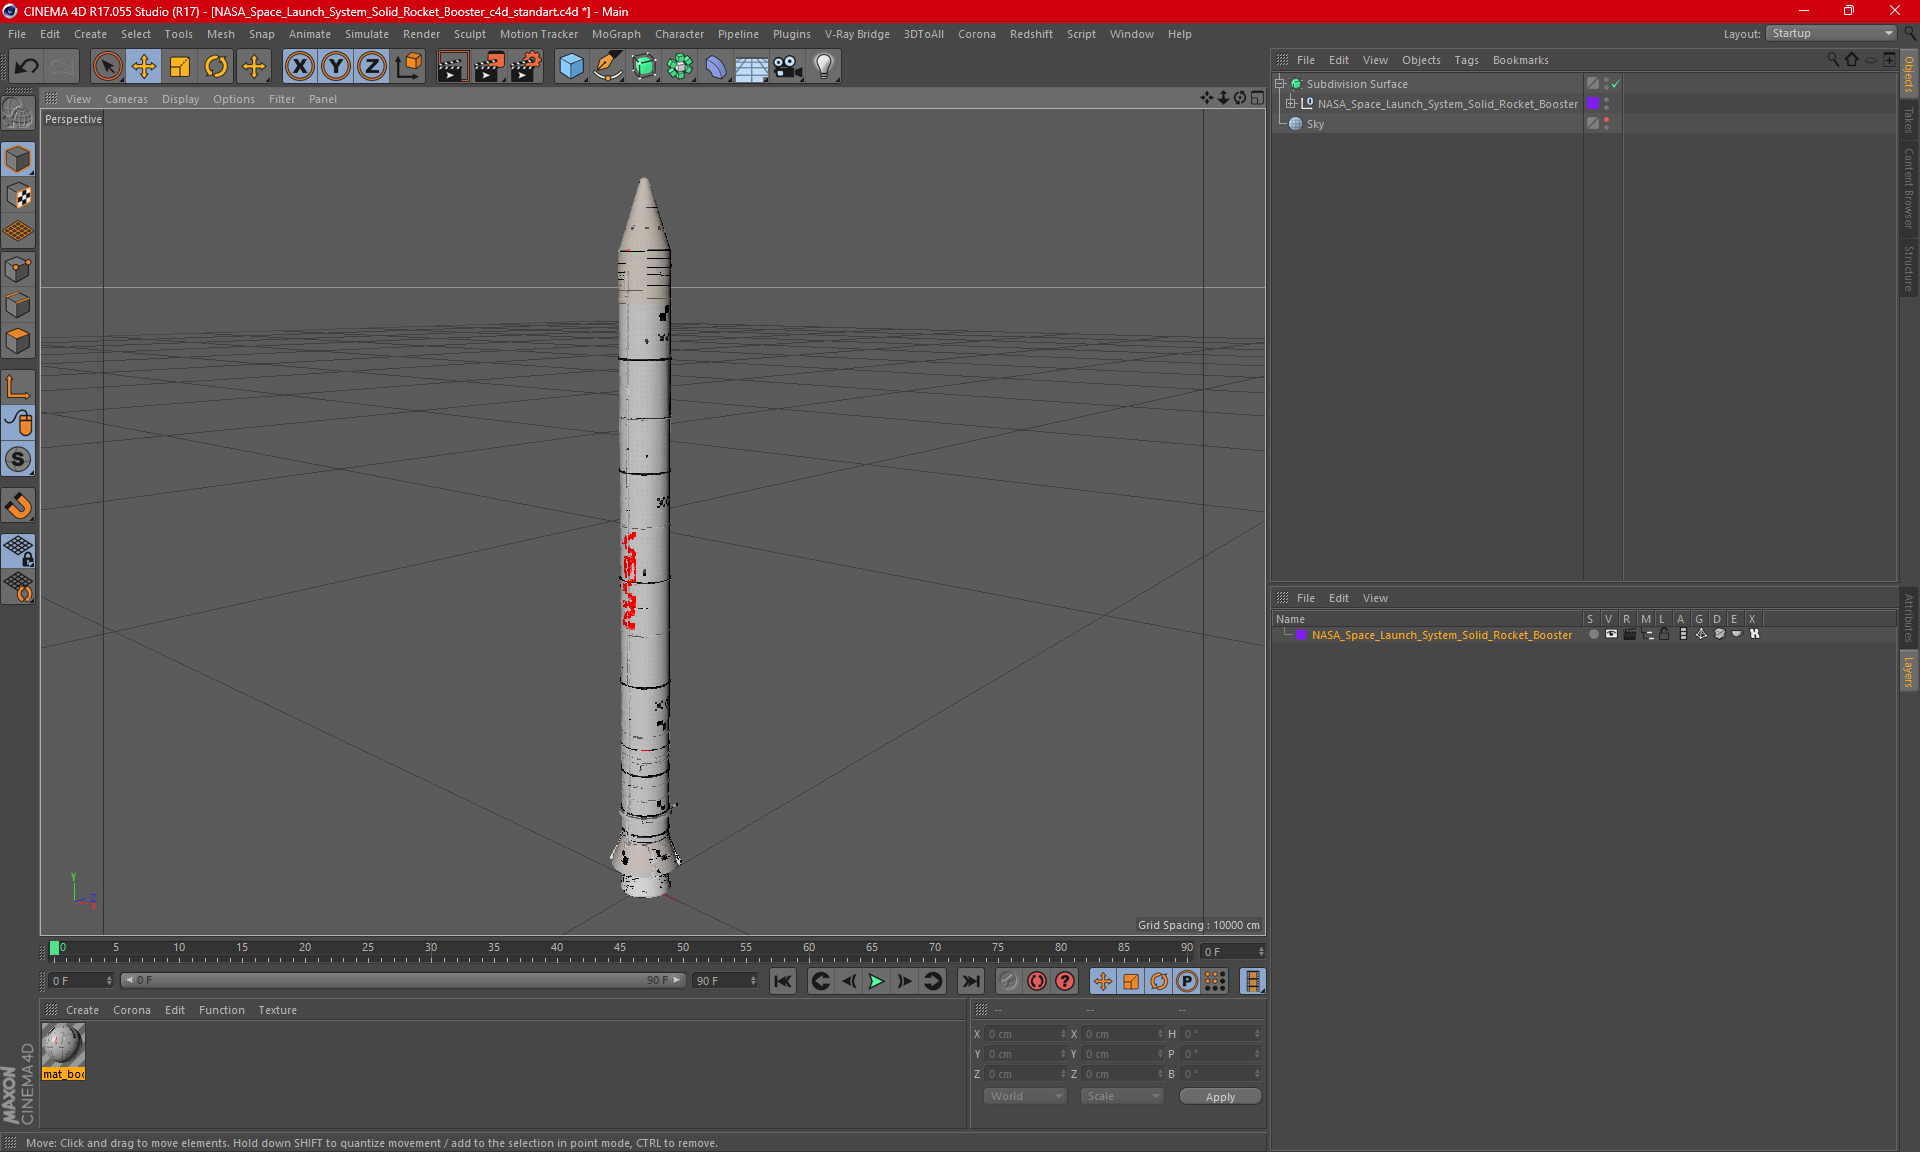Image resolution: width=1920 pixels, height=1152 pixels.
Task: Open the Bend deformer icon
Action: [716, 66]
